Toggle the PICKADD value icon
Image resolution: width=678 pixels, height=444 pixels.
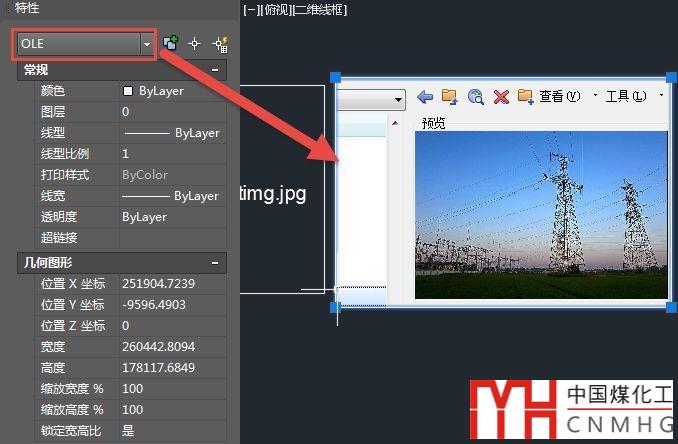click(x=171, y=44)
